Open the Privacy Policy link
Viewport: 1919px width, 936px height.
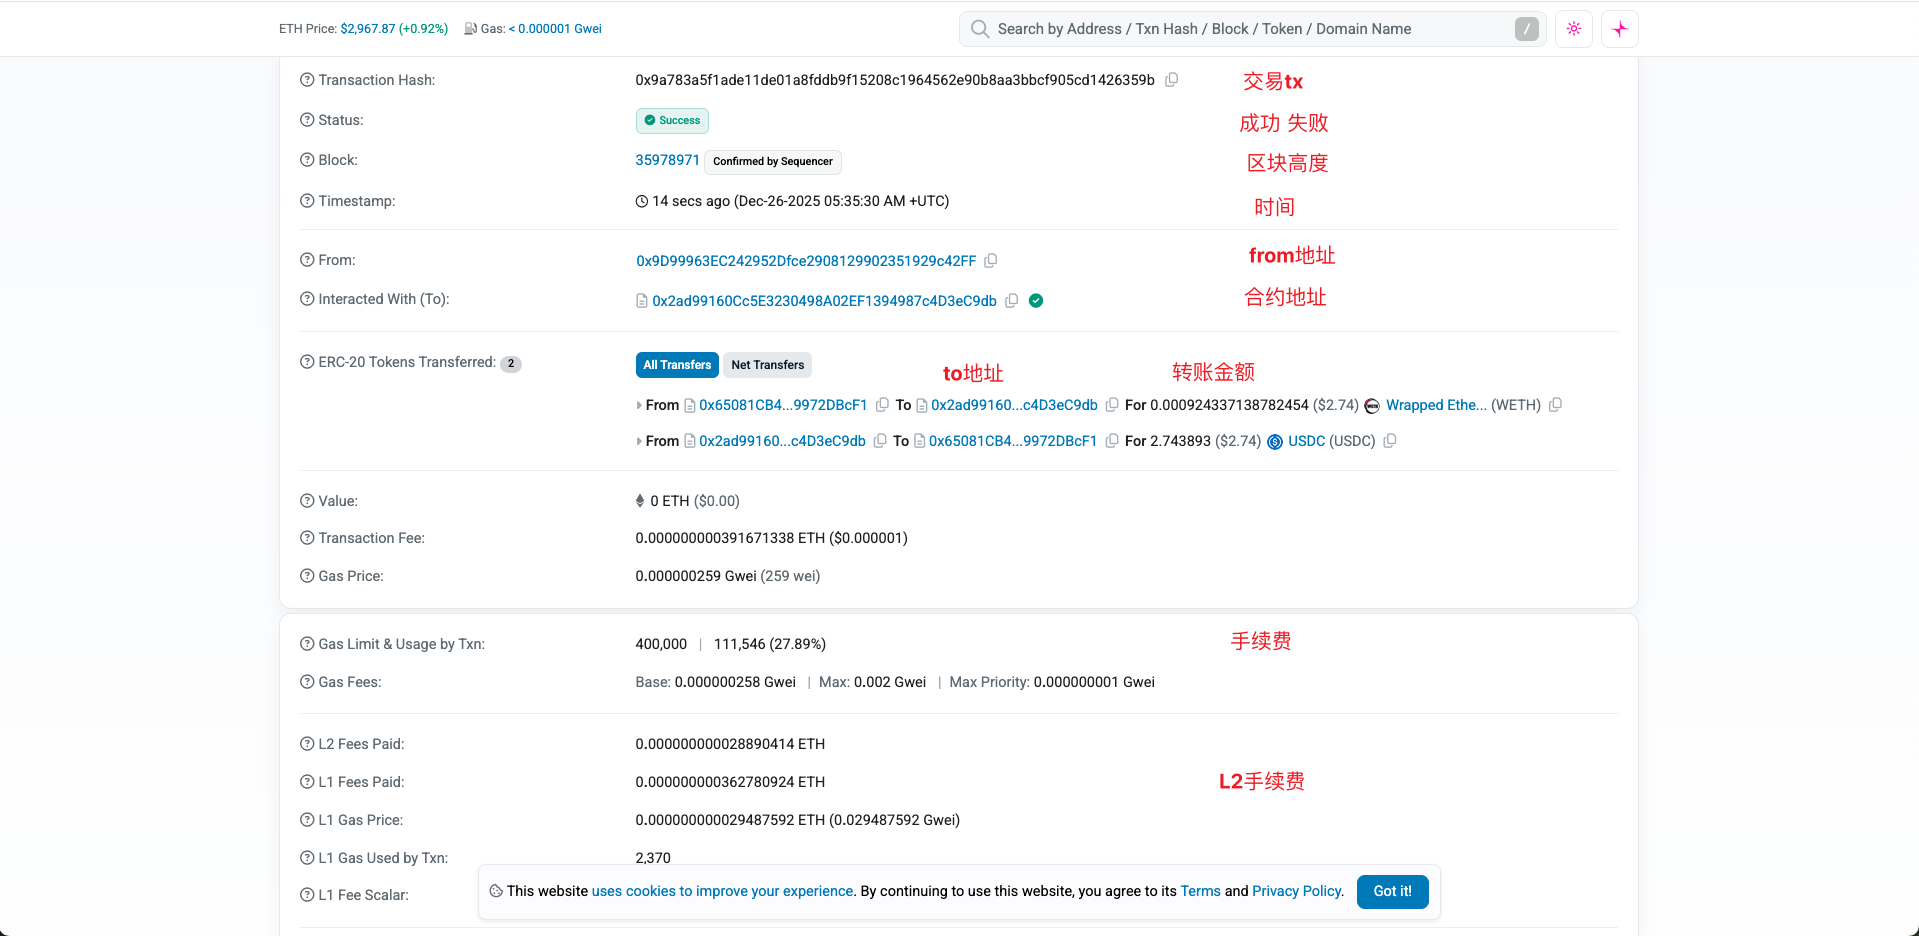pos(1296,891)
